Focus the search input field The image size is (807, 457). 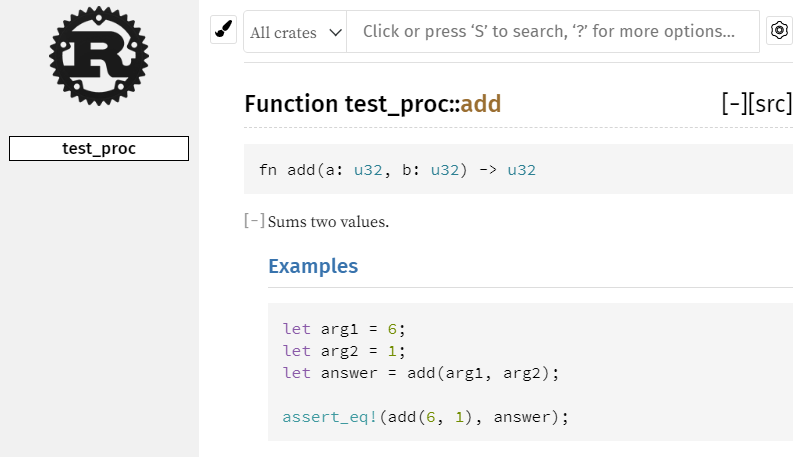[x=552, y=32]
